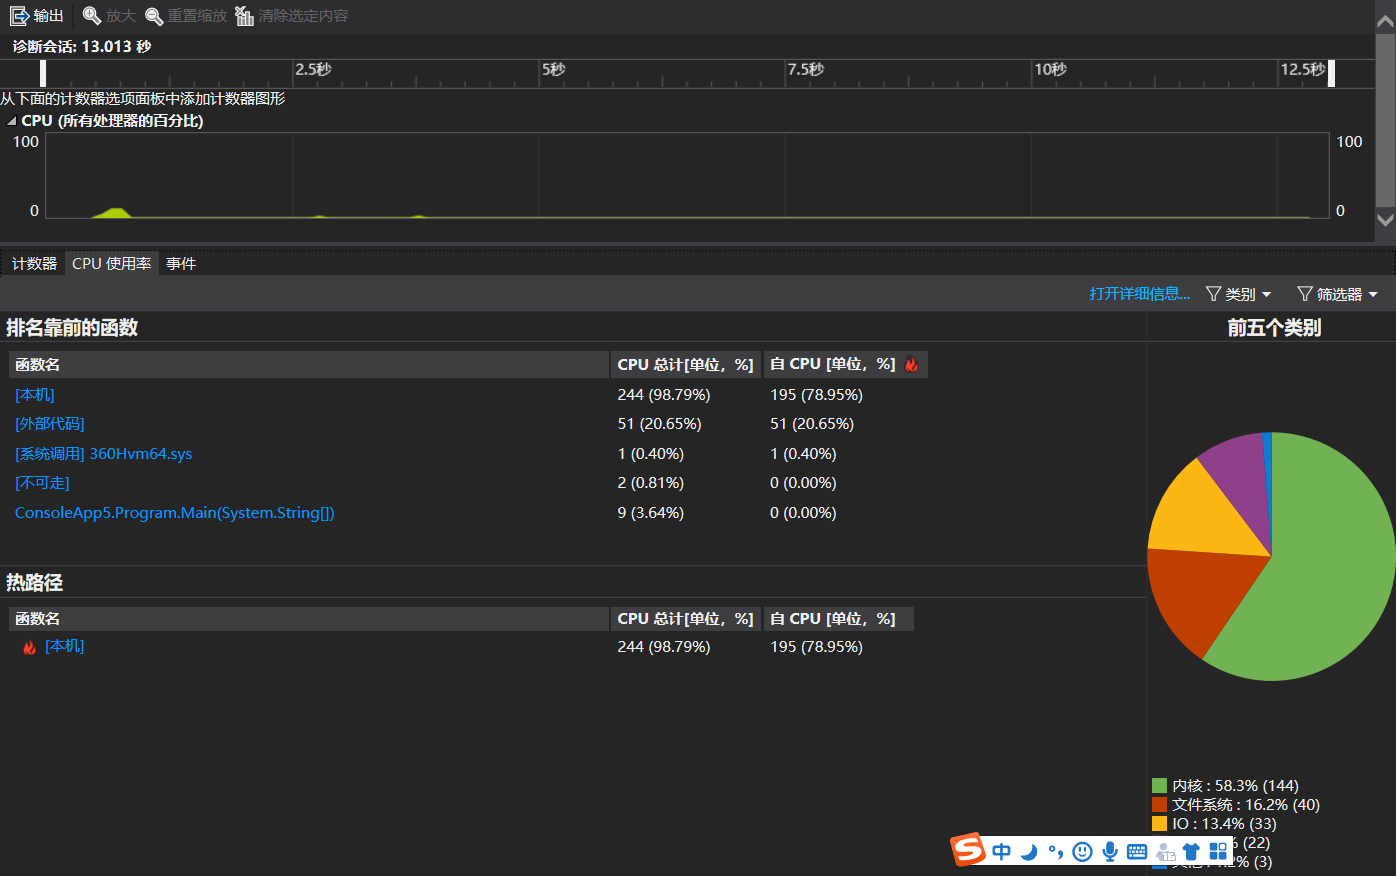
Task: Click the flame icon in 自 CPU header
Action: [911, 365]
